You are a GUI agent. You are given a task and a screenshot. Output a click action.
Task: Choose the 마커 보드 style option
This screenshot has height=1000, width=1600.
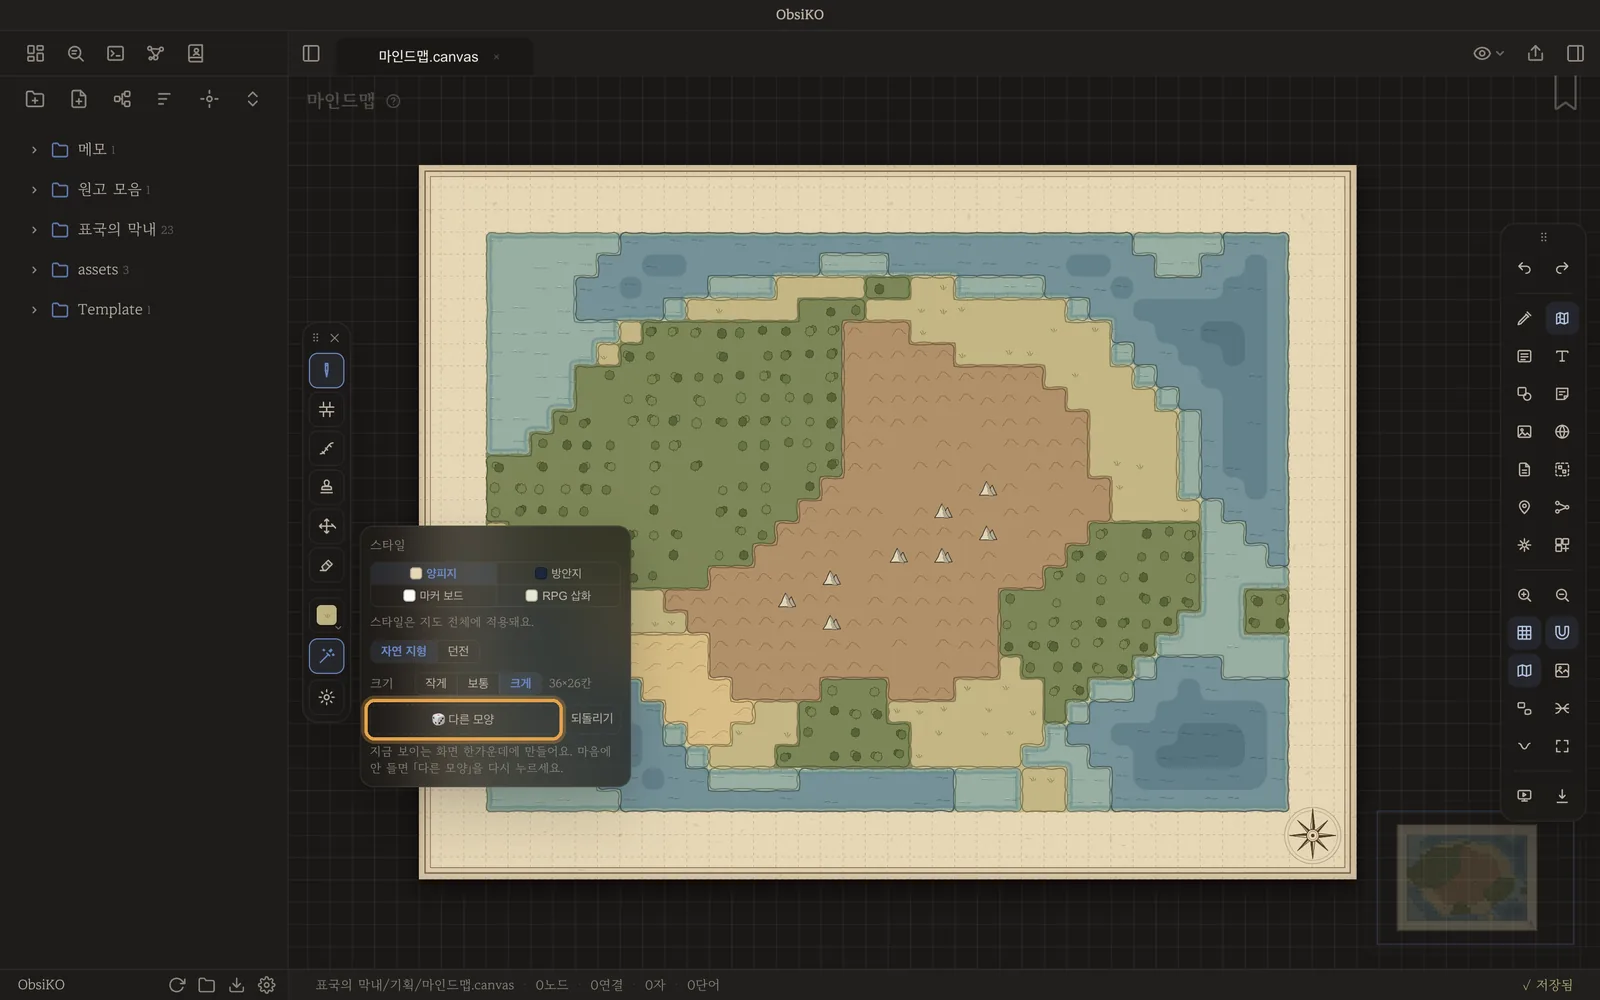pyautogui.click(x=433, y=595)
